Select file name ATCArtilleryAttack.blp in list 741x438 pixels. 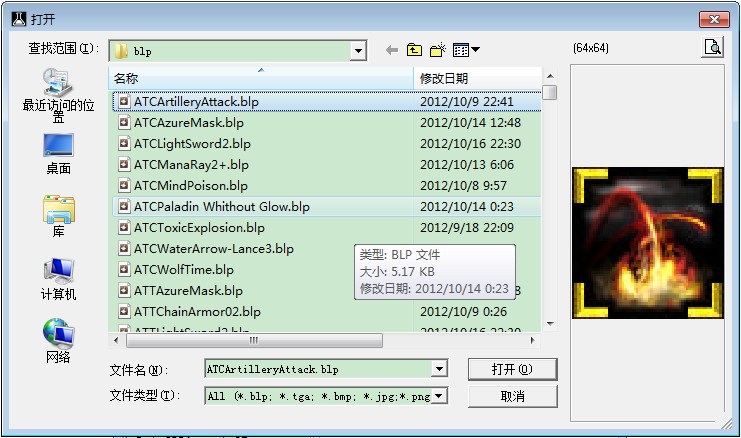(196, 102)
